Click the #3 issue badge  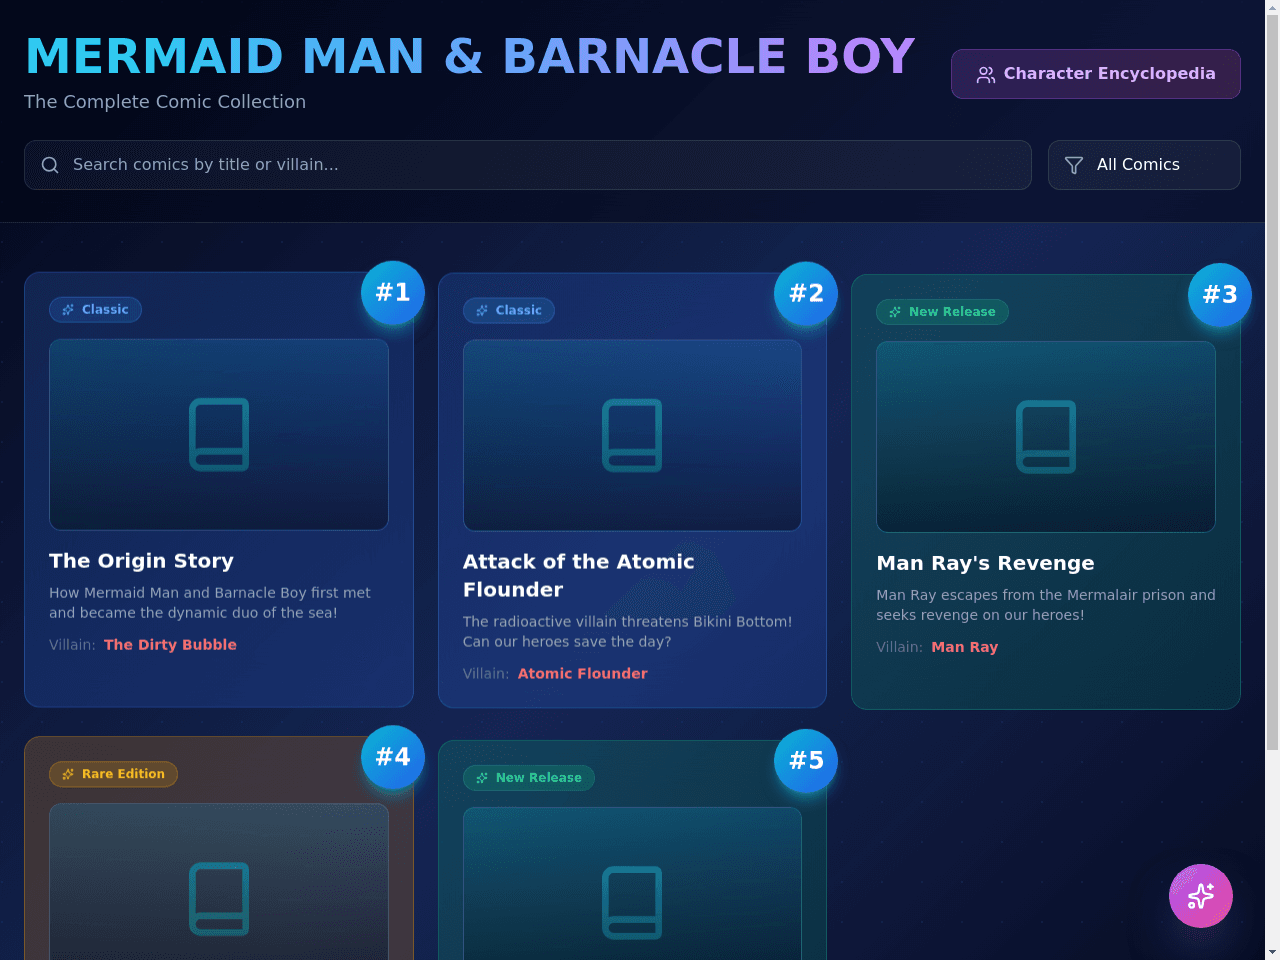1220,295
